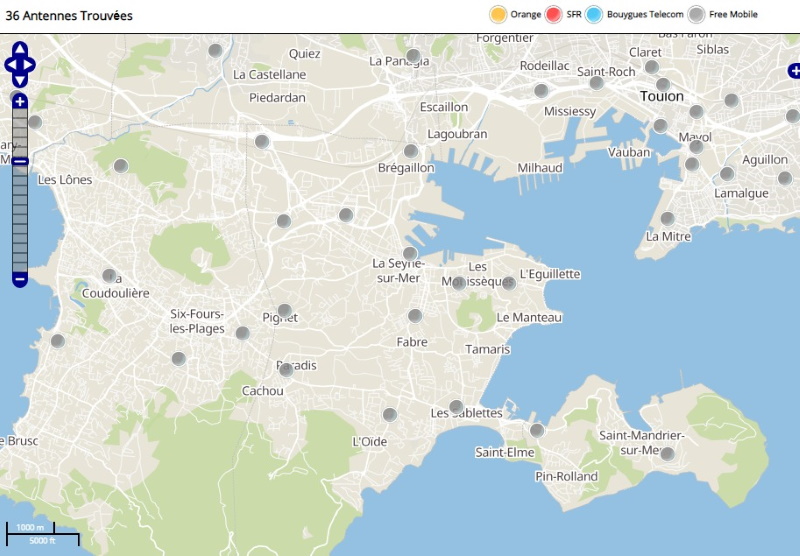
Task: Select the antenna marker at Saint-Mandrier-sur-Mer
Action: pos(667,454)
